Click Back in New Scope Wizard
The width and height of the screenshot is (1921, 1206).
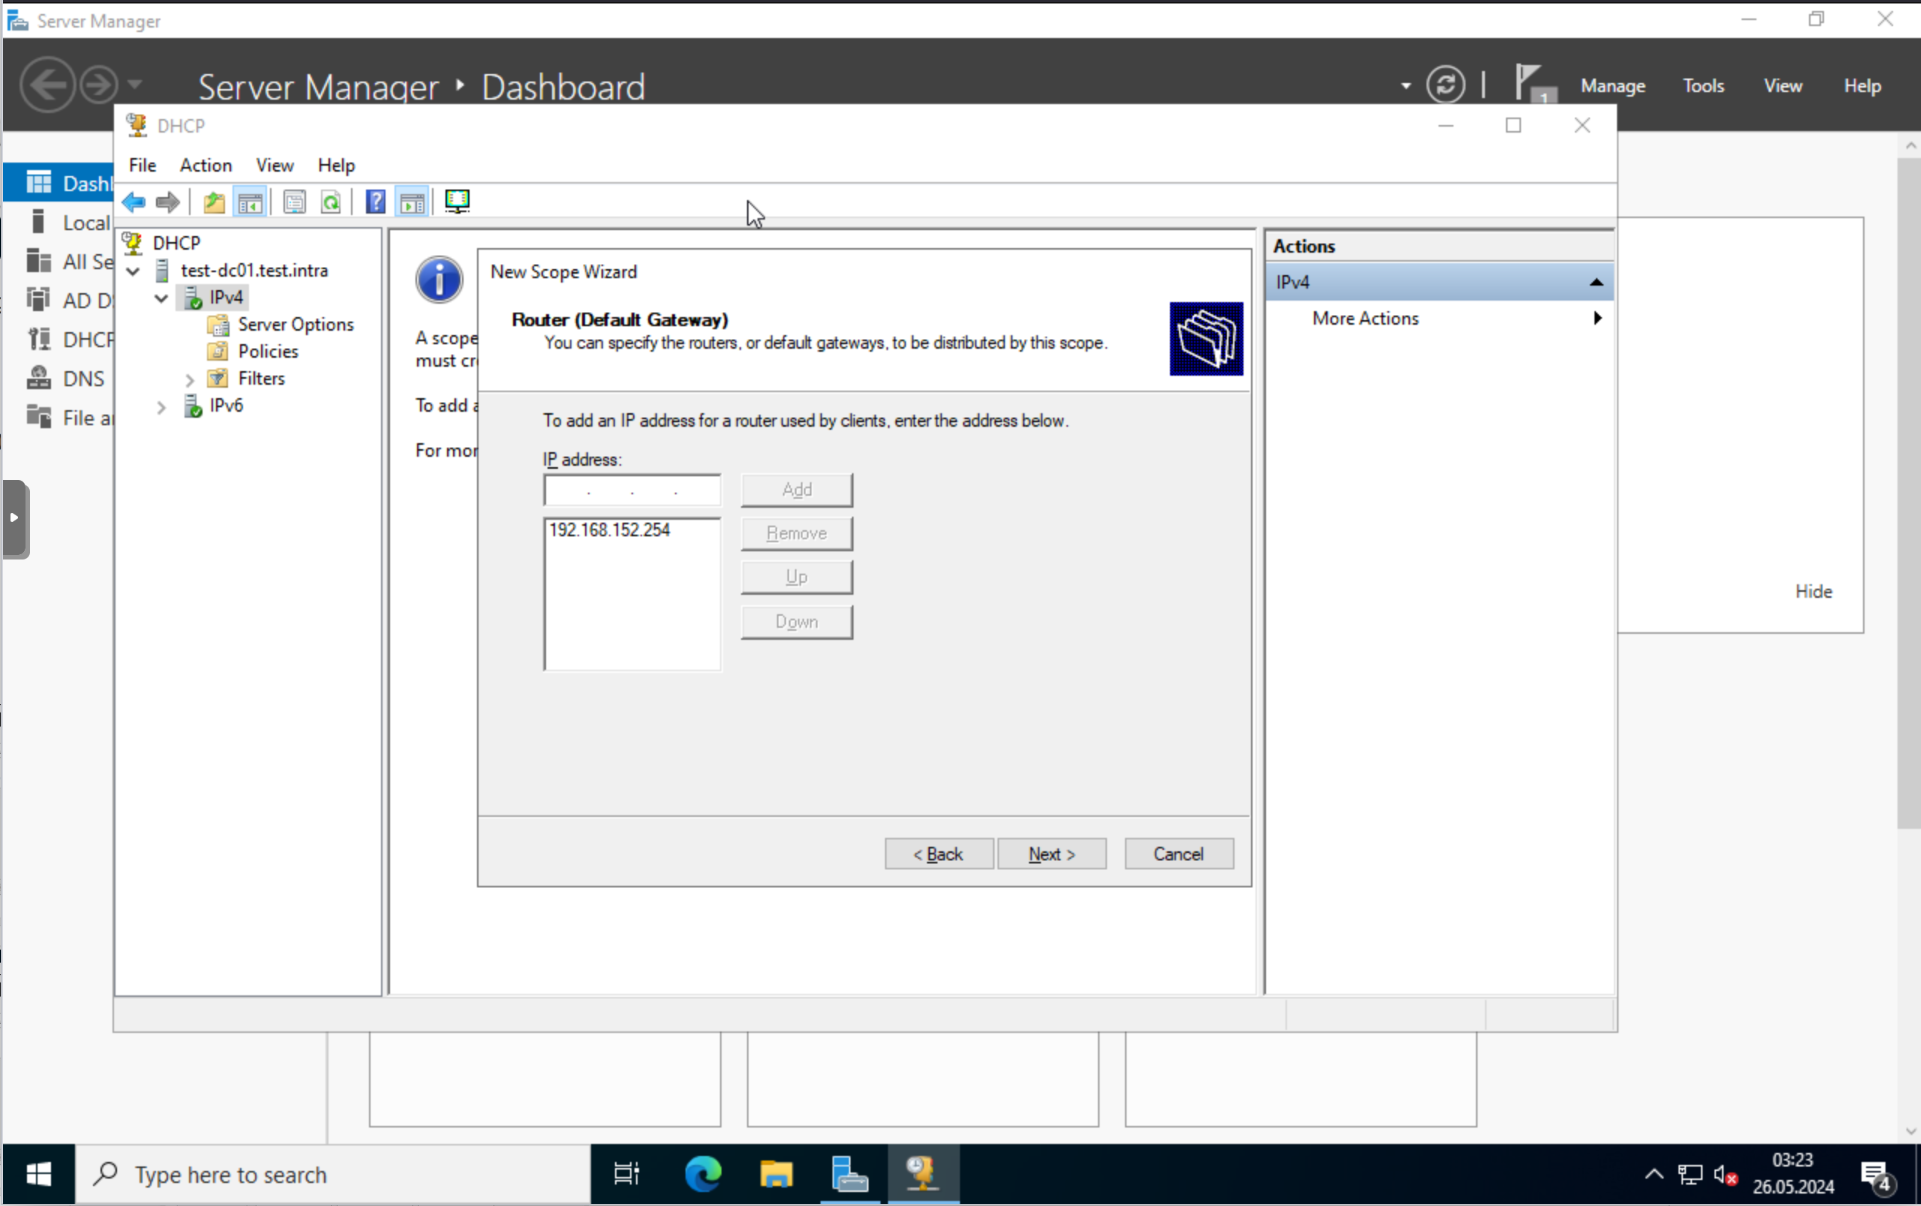pos(938,854)
